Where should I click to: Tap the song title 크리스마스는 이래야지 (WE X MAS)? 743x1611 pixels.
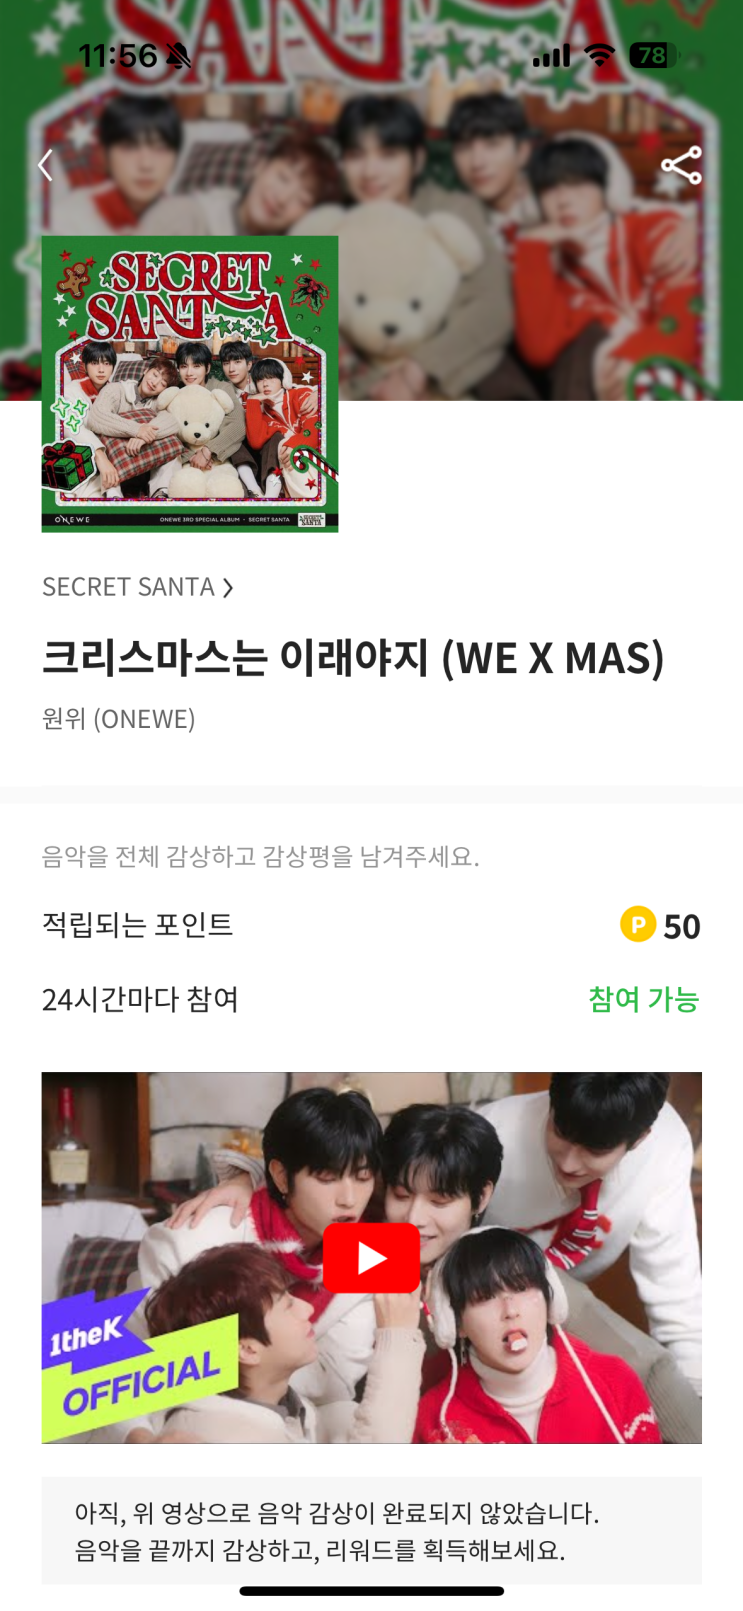pos(353,659)
